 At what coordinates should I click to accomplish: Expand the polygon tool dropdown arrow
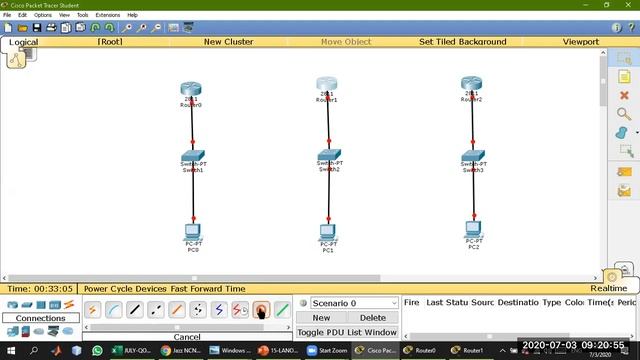pyautogui.click(x=637, y=133)
